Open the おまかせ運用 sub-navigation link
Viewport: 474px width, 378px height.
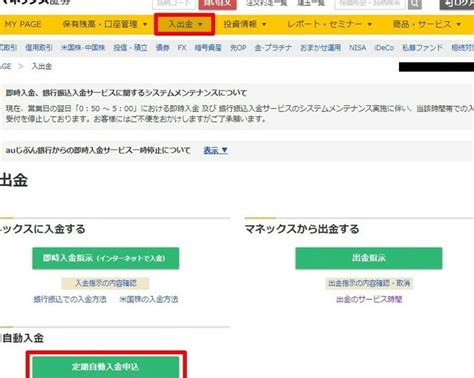320,48
